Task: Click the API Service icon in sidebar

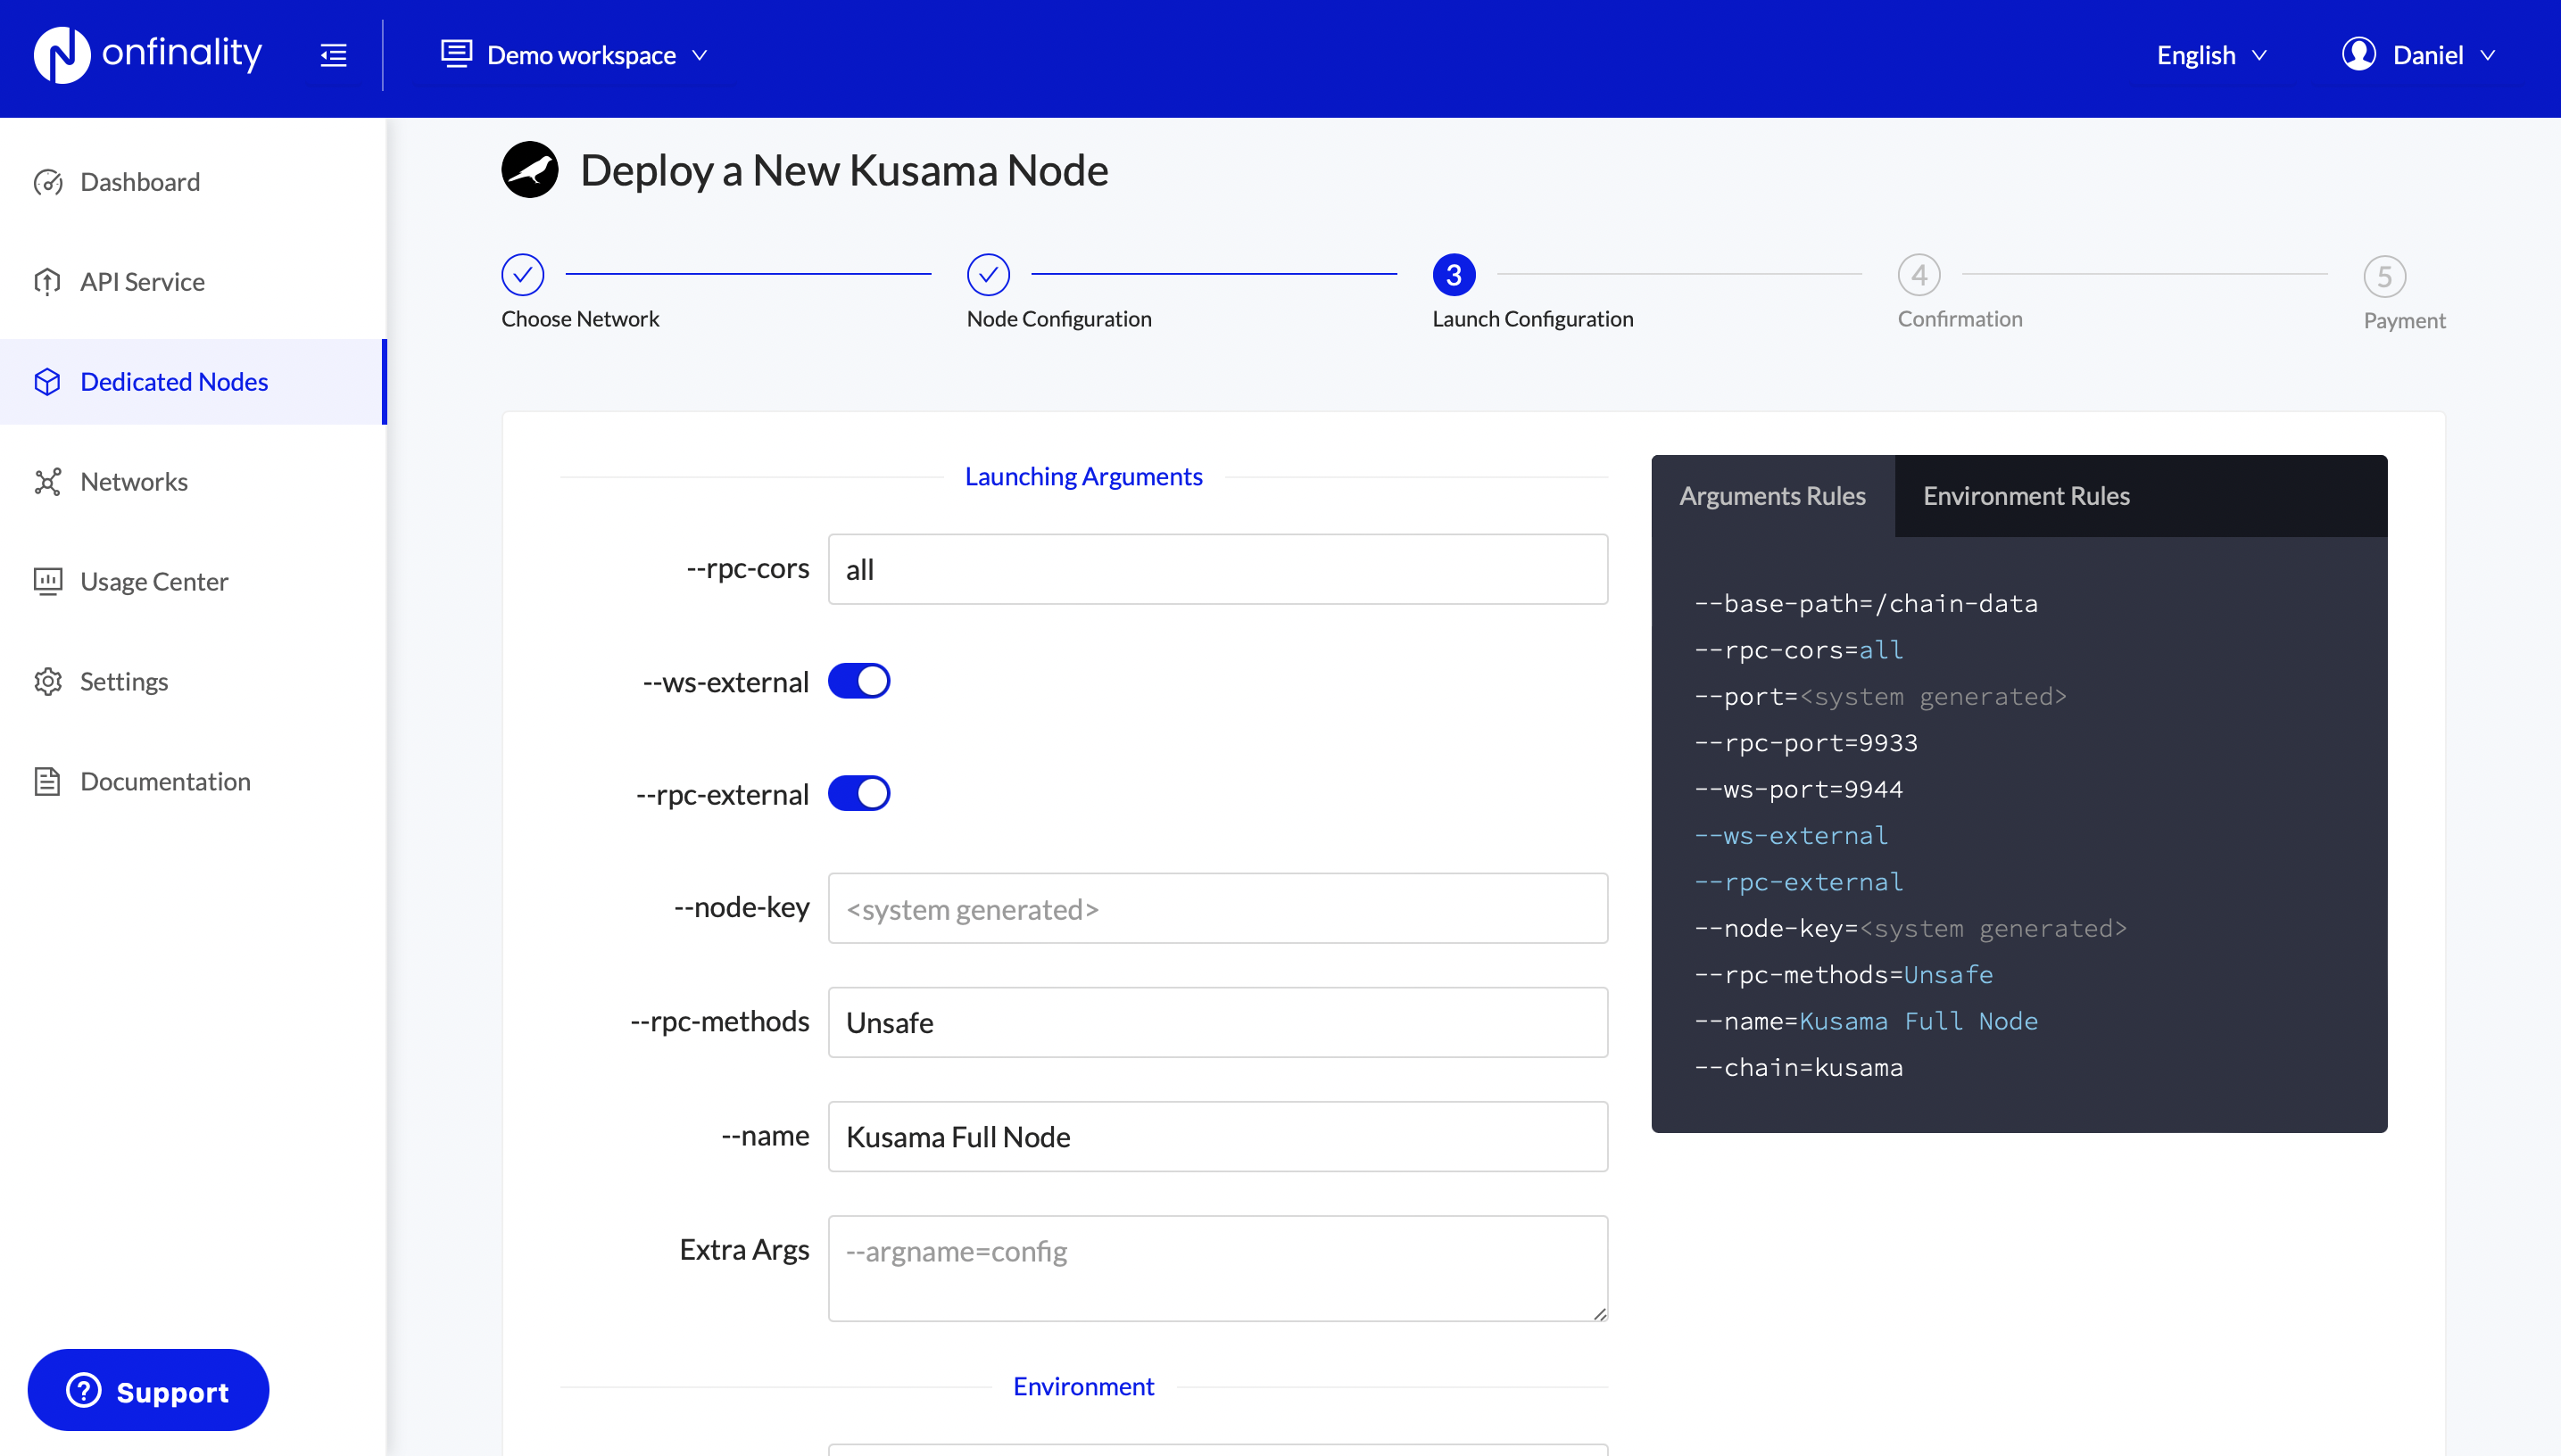Action: [47, 282]
